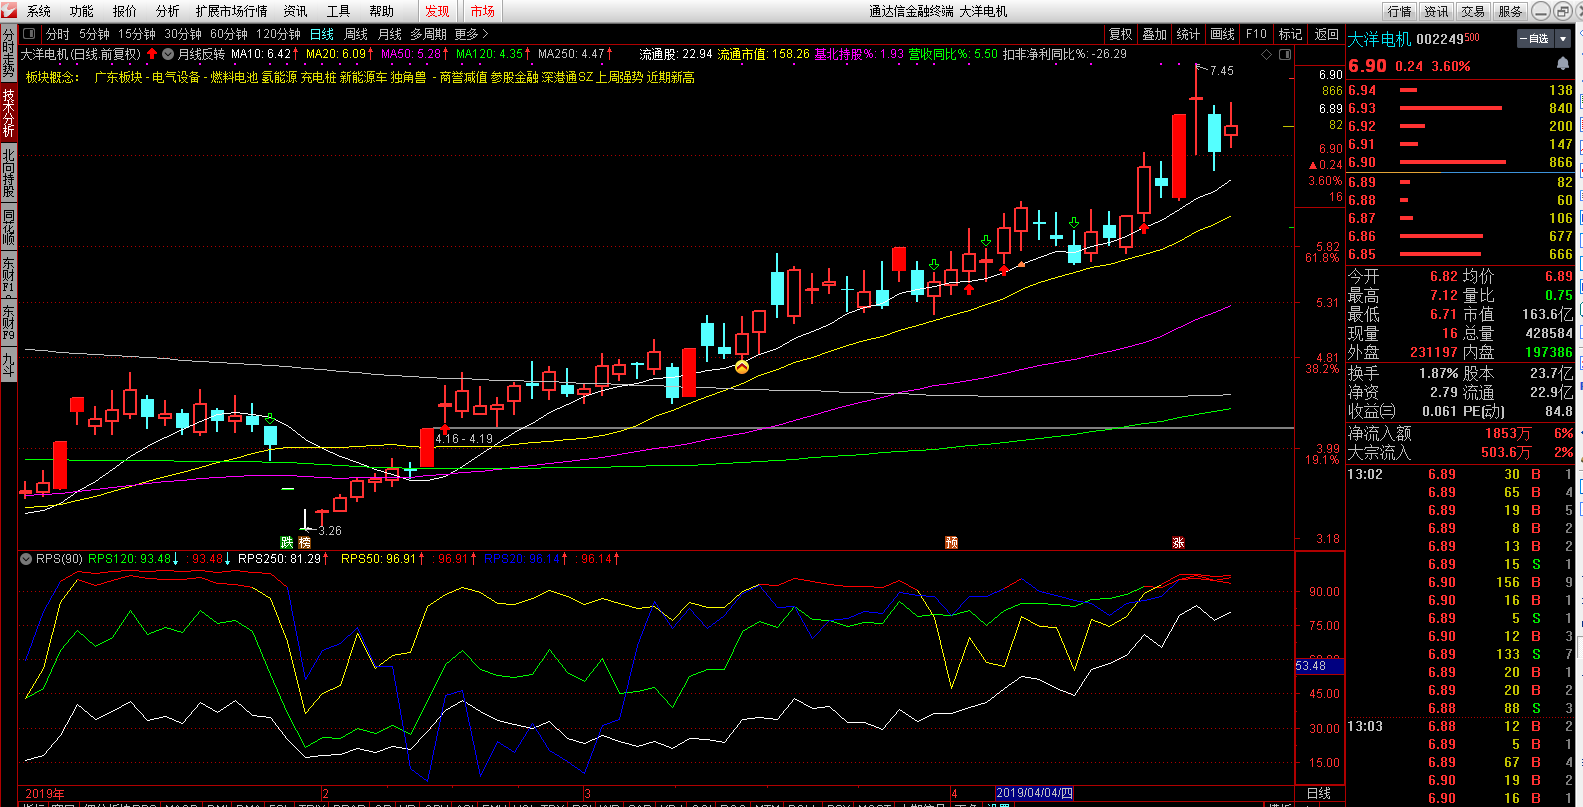Image resolution: width=1583 pixels, height=807 pixels.
Task: Select the 60分钟 period
Action: pyautogui.click(x=229, y=34)
